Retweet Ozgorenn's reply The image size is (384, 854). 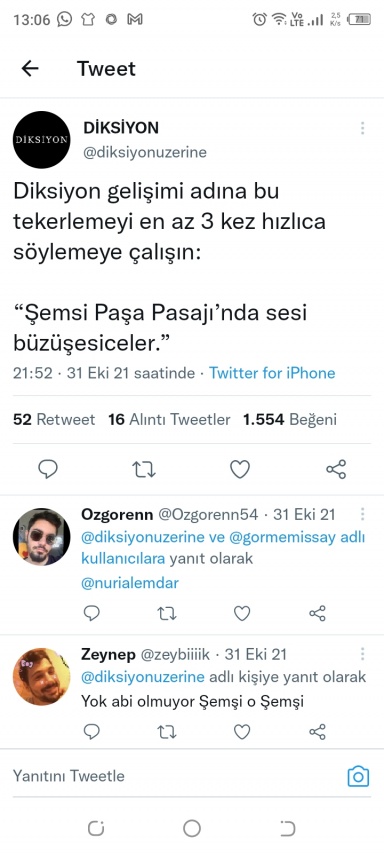(167, 613)
